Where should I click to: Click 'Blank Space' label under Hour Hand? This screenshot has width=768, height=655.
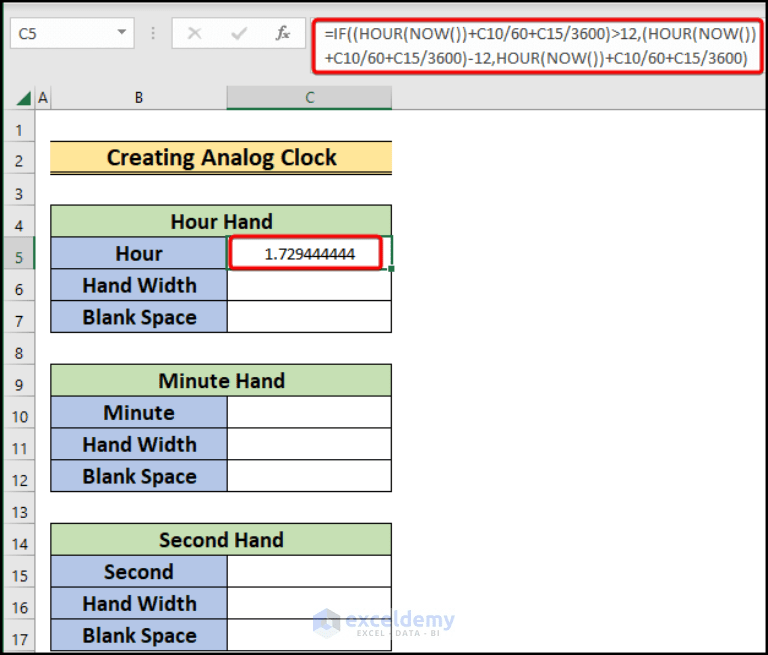point(139,317)
